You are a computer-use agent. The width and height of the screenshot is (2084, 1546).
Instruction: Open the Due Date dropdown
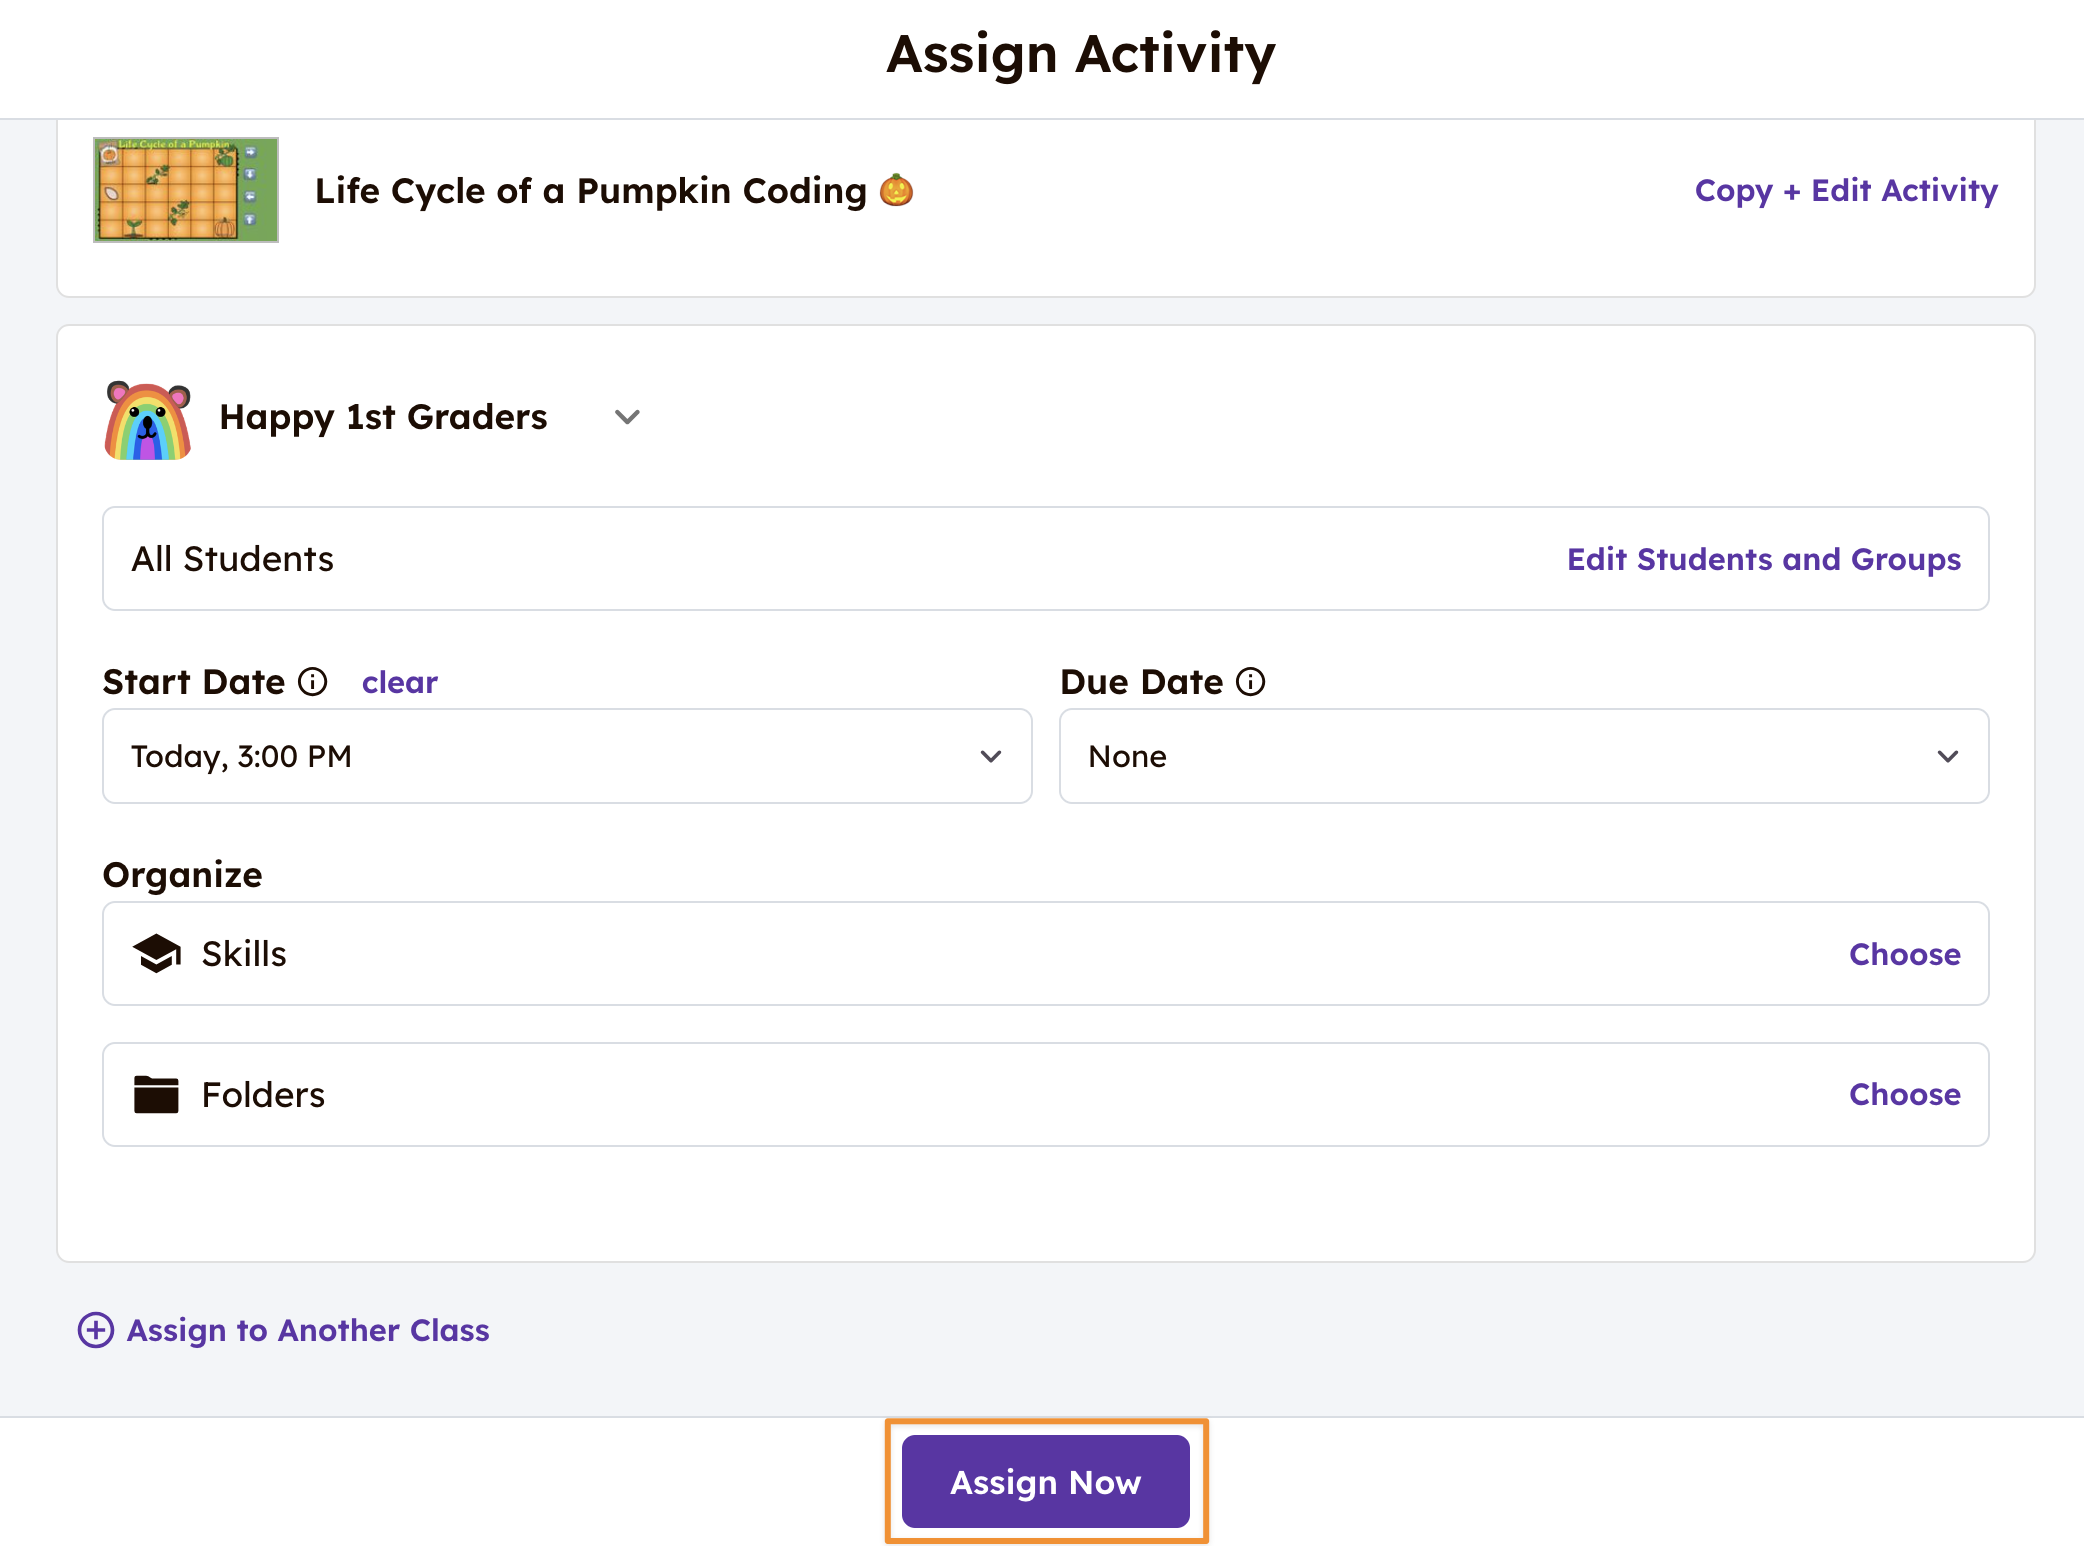coord(1523,756)
